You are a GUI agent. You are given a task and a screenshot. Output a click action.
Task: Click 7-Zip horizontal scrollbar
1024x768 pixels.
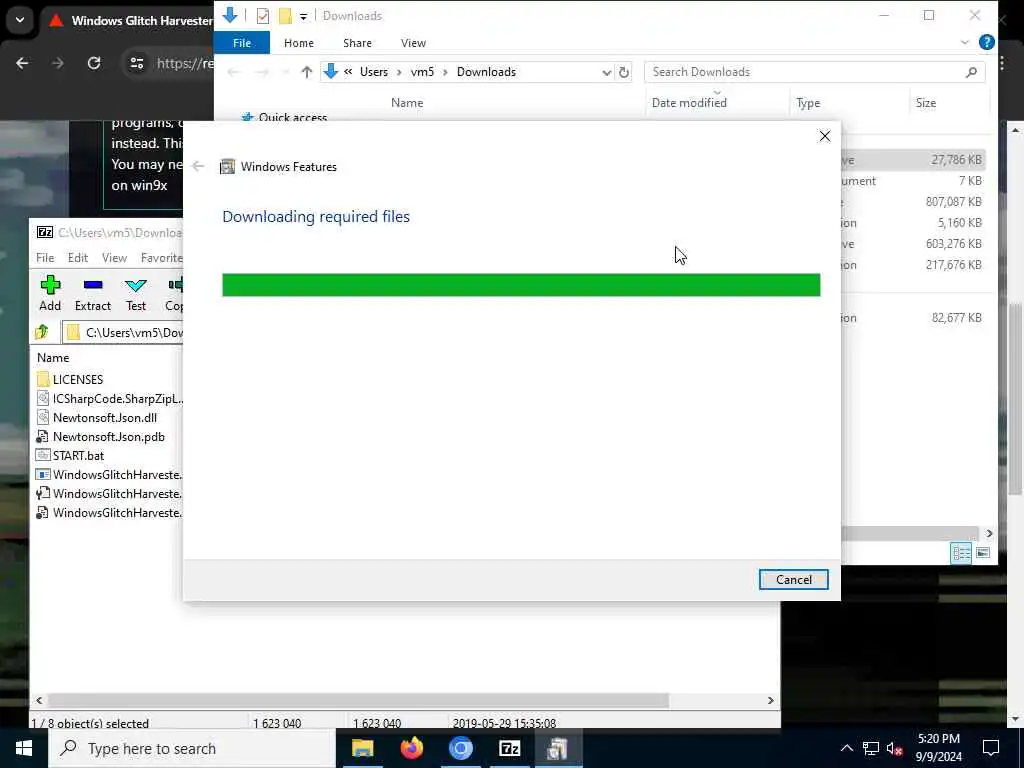358,700
